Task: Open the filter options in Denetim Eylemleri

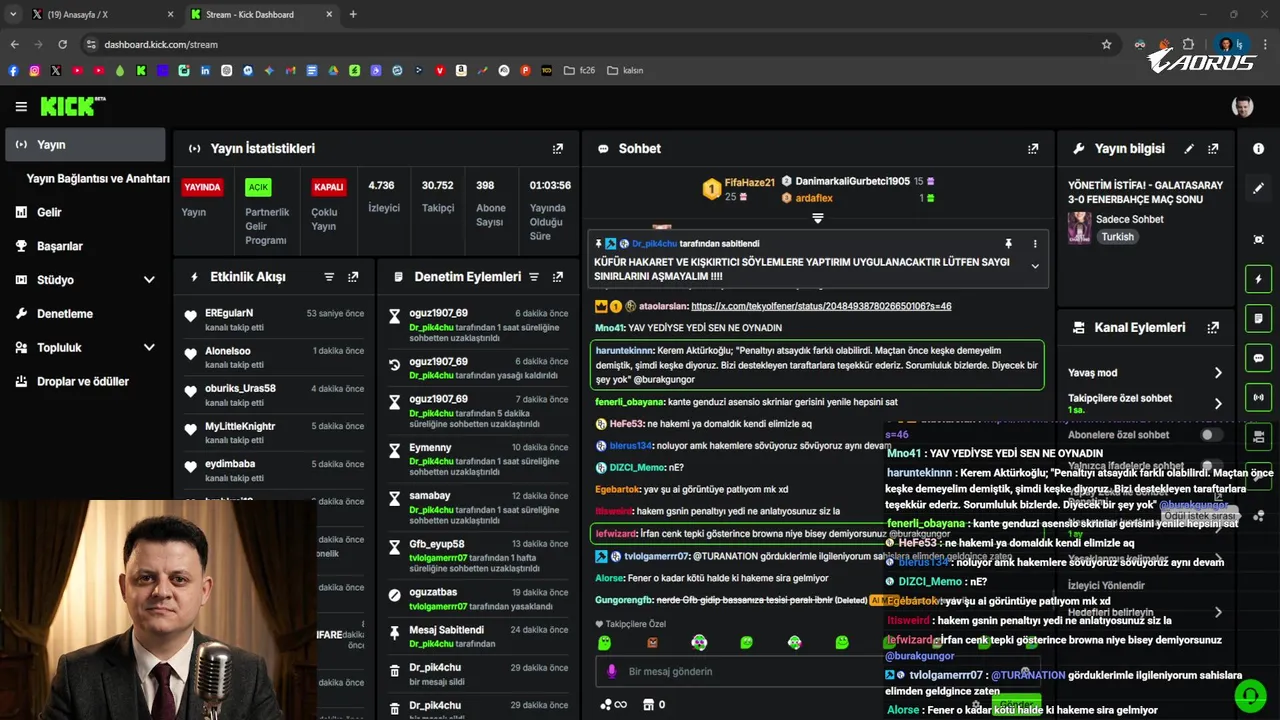Action: coord(534,277)
